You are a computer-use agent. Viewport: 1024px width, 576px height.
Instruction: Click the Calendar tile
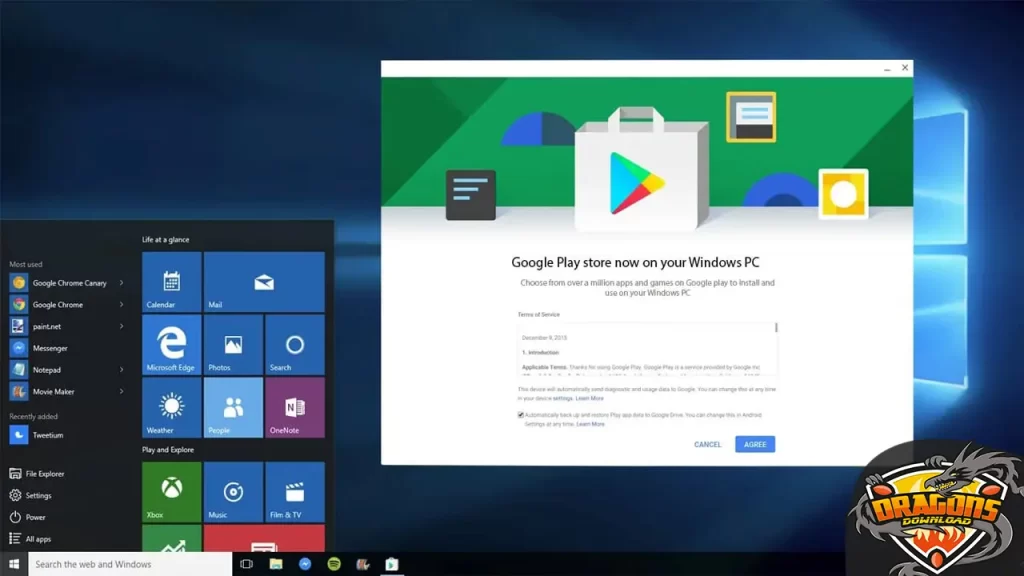pos(171,282)
